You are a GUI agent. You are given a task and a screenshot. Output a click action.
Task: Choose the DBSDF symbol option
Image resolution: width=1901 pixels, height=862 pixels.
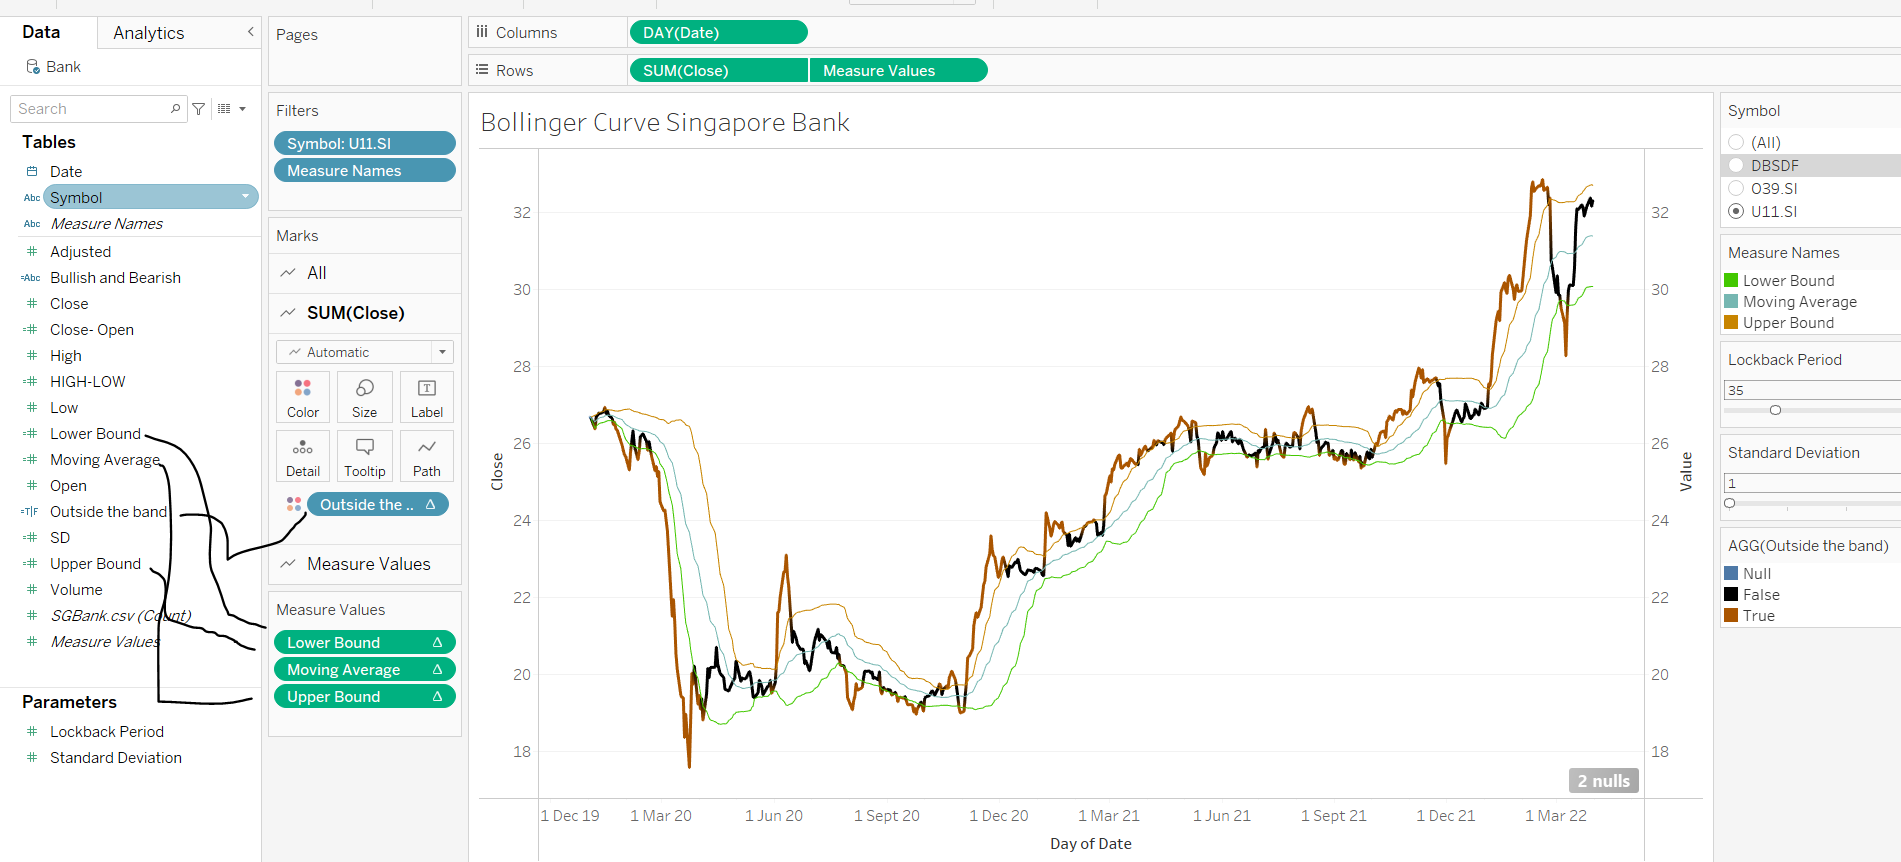(1736, 166)
